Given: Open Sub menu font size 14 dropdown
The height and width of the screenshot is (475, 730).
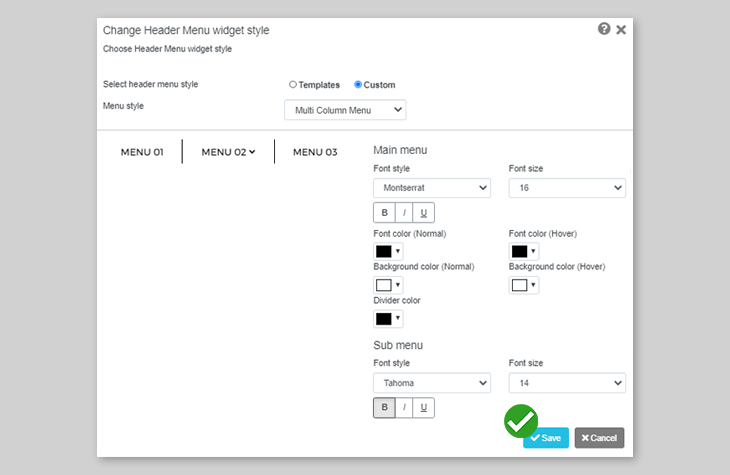Looking at the screenshot, I should pos(567,383).
